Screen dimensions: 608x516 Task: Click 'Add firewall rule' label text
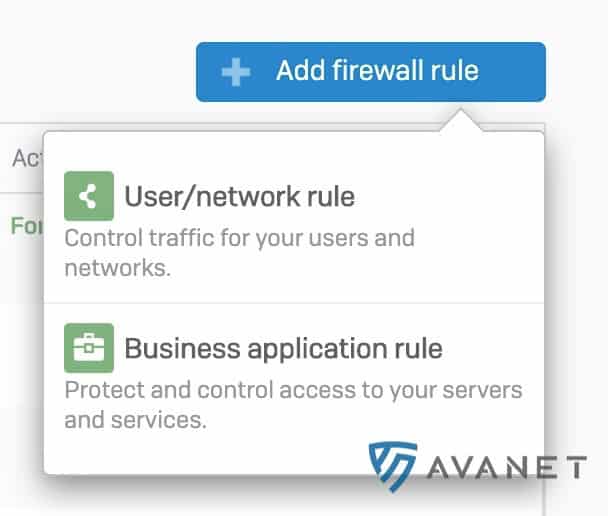[x=378, y=71]
